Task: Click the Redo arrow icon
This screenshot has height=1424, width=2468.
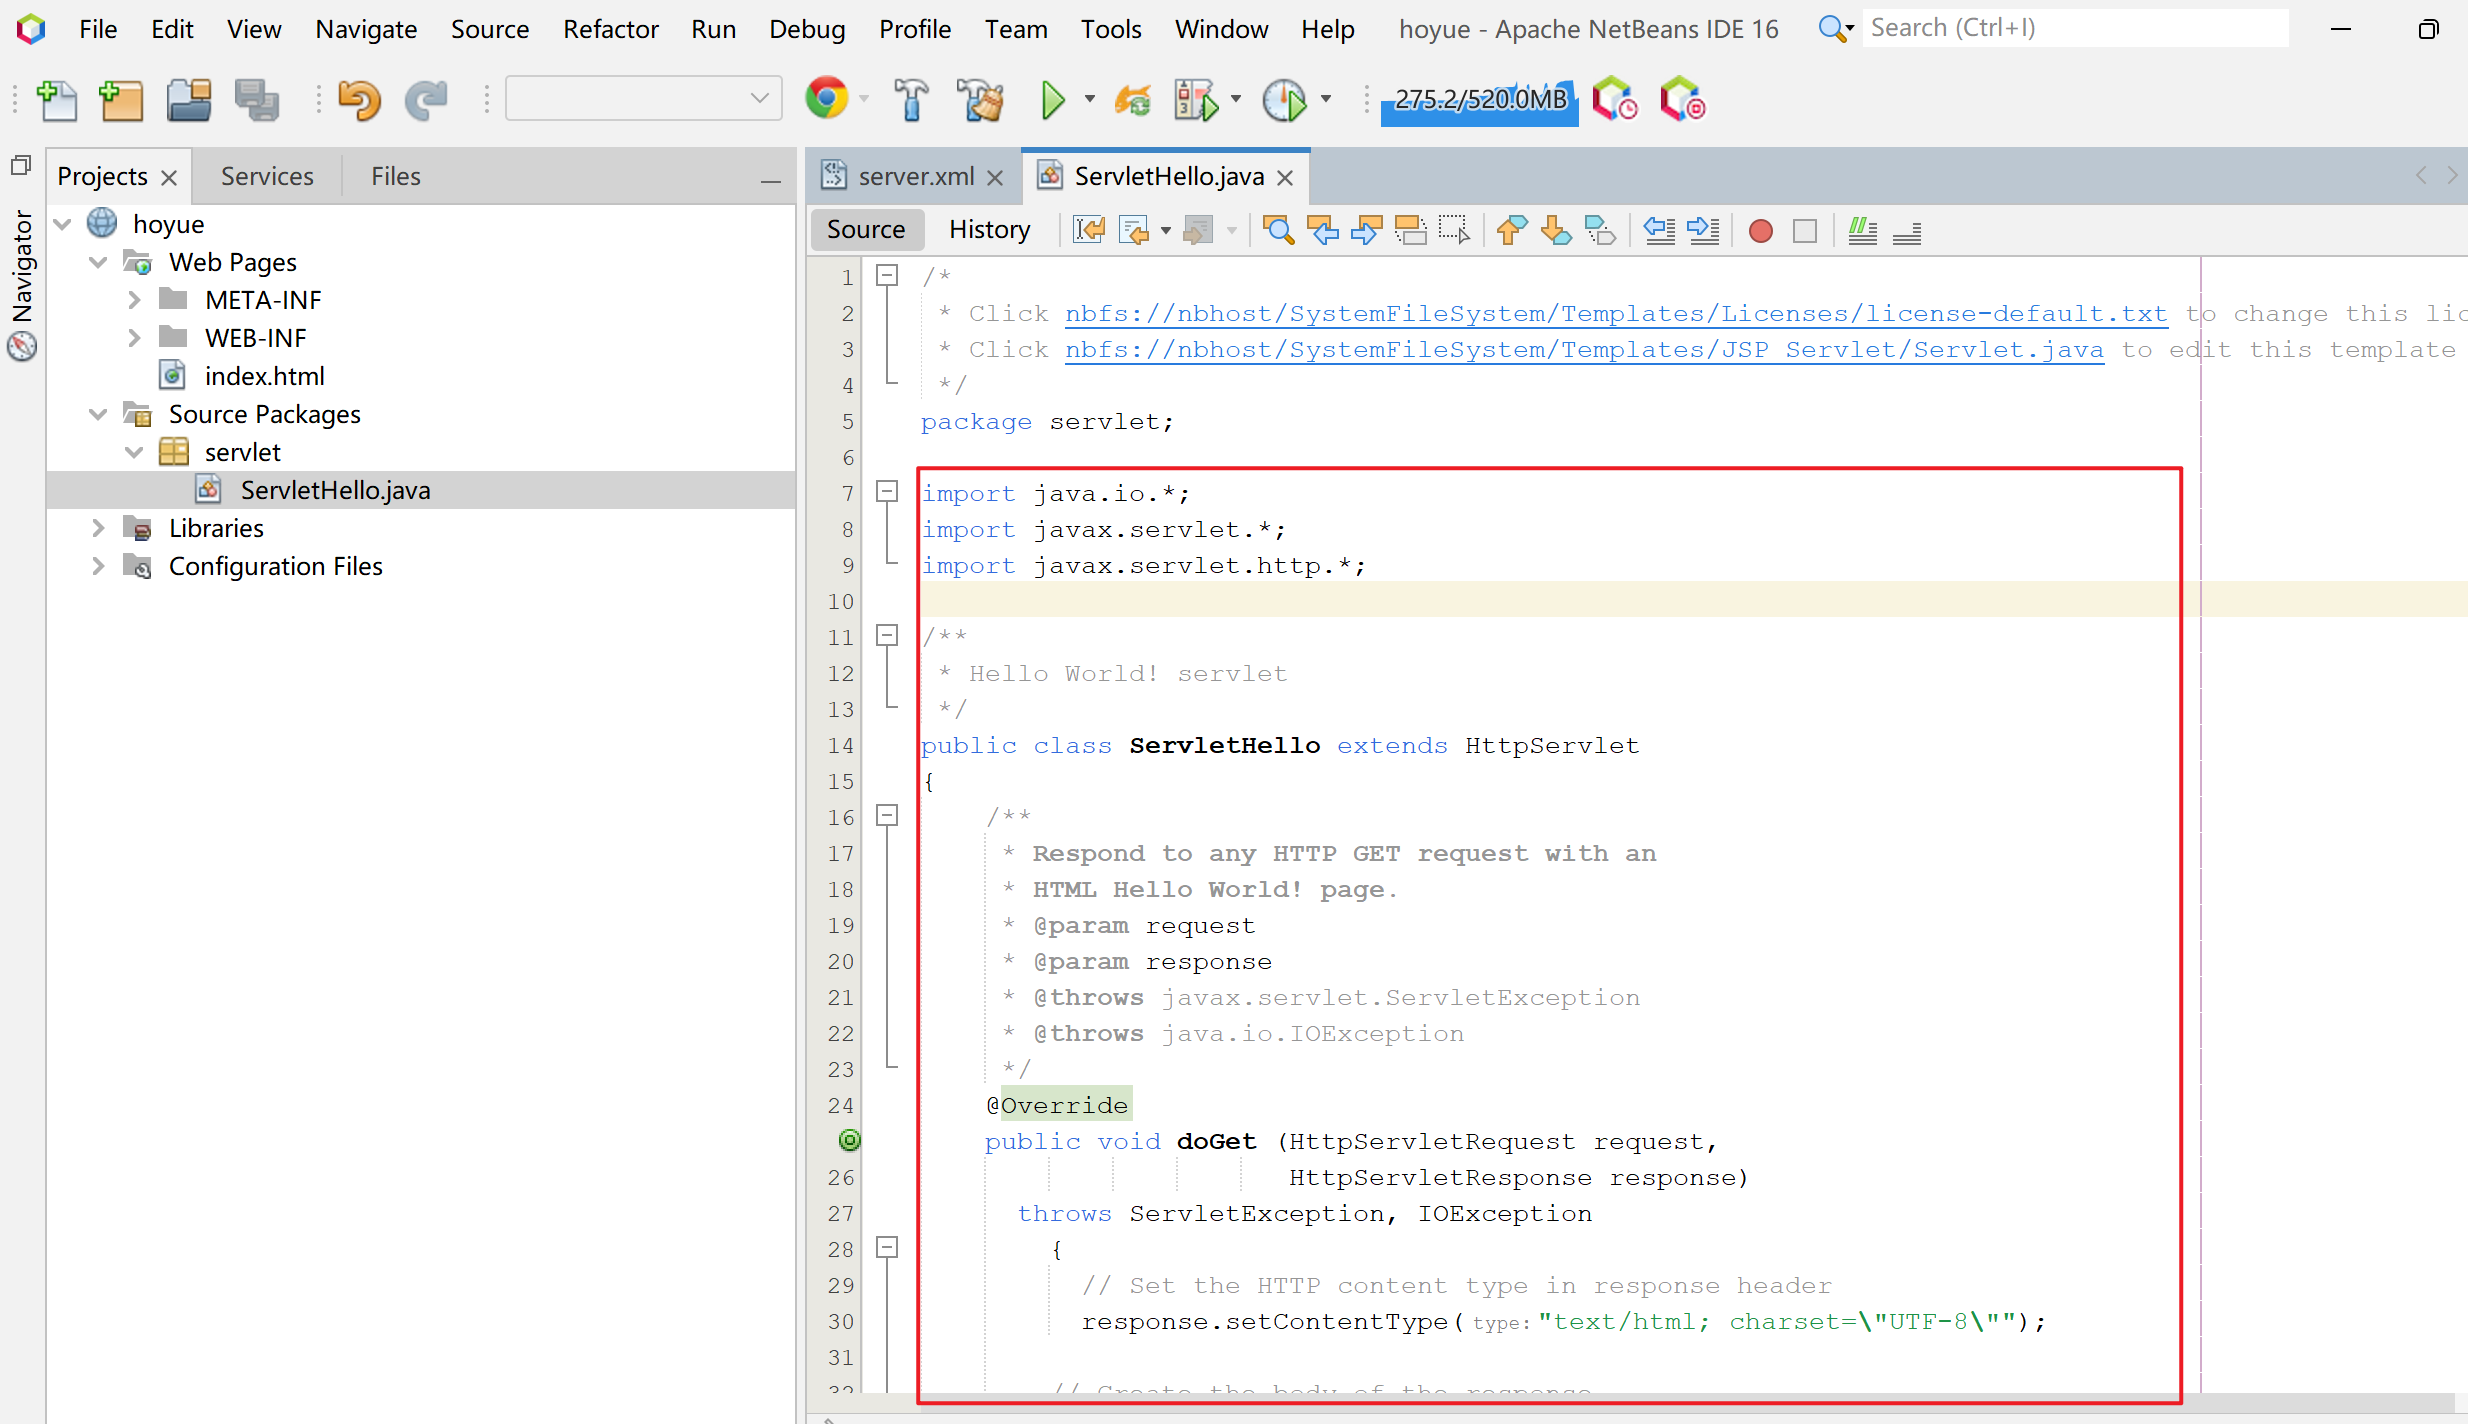Action: (426, 100)
